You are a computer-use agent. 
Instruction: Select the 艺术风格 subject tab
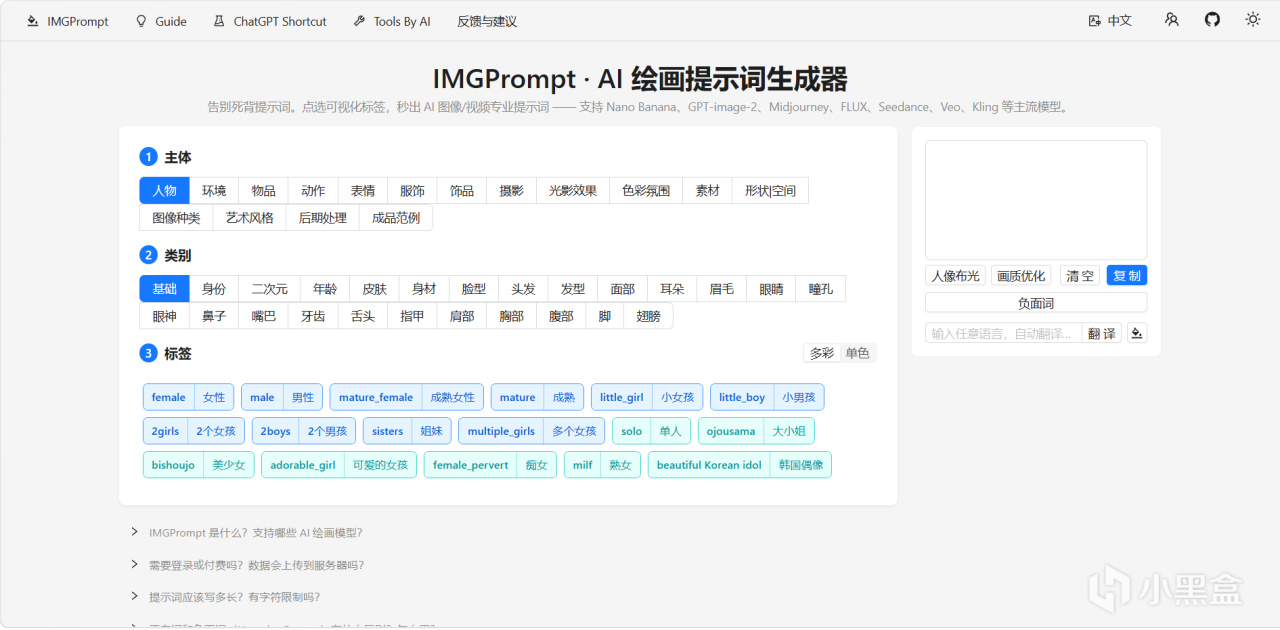[x=249, y=217]
